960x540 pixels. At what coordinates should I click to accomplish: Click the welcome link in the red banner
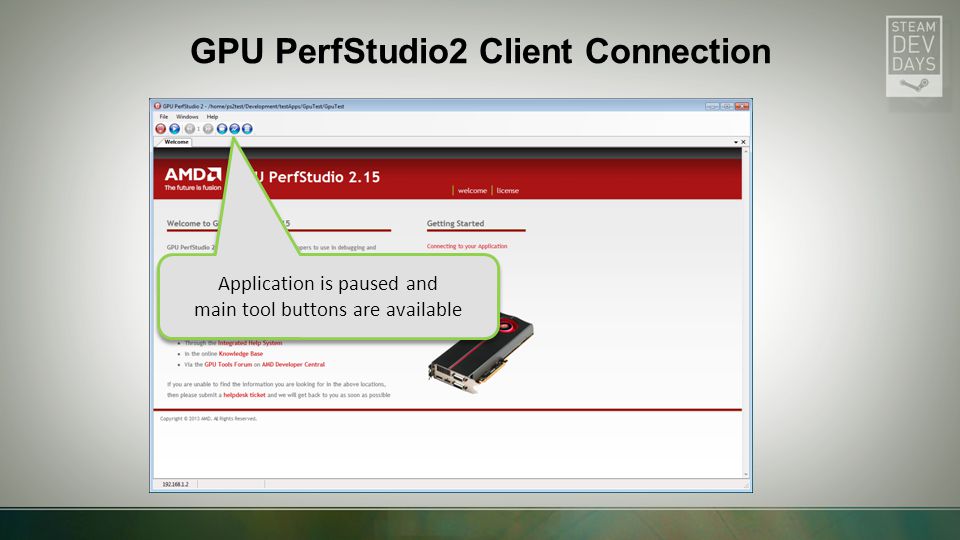pos(472,190)
